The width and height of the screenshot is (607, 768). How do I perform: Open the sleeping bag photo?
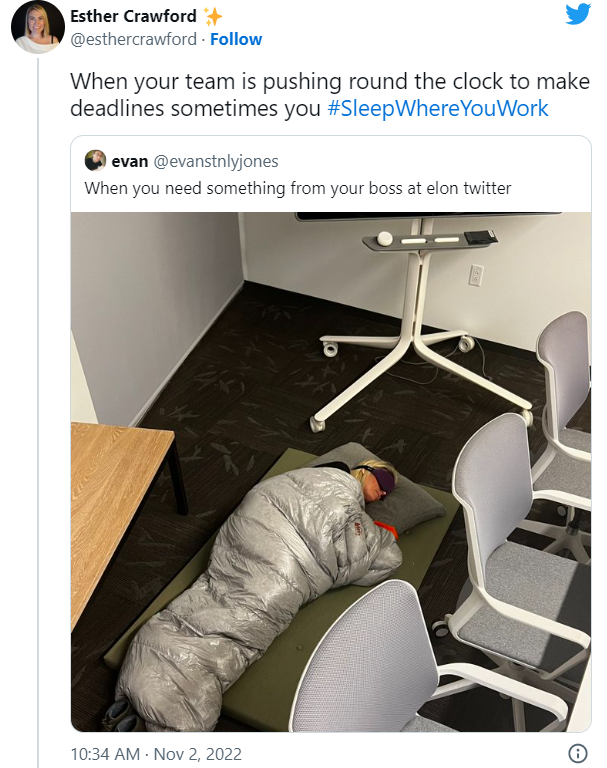coord(331,472)
